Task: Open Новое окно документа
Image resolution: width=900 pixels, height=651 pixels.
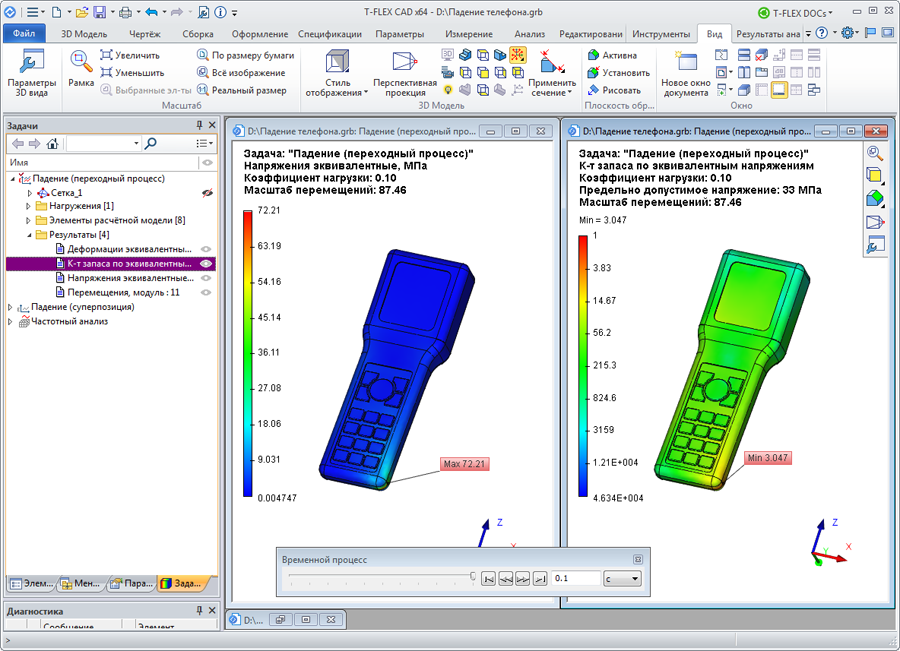Action: [685, 62]
